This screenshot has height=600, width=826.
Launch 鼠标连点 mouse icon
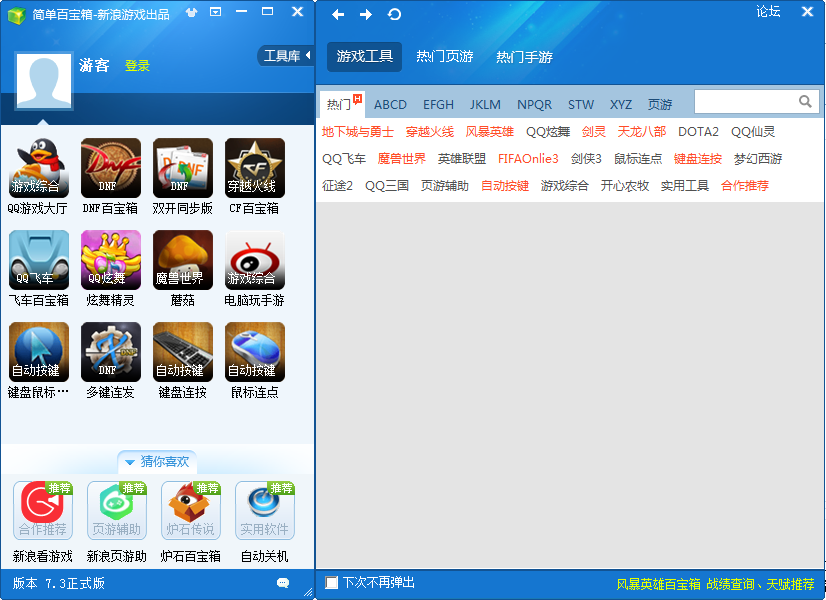(254, 352)
